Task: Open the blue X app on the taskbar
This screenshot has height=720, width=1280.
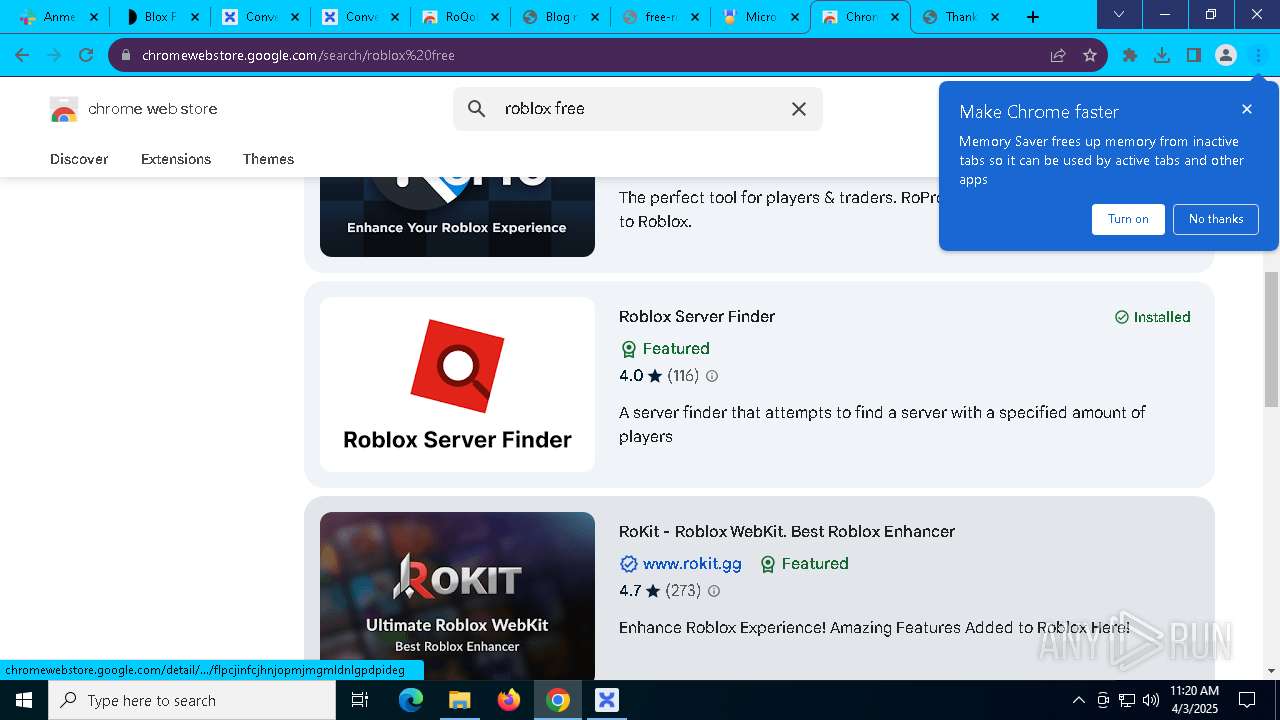Action: [607, 700]
